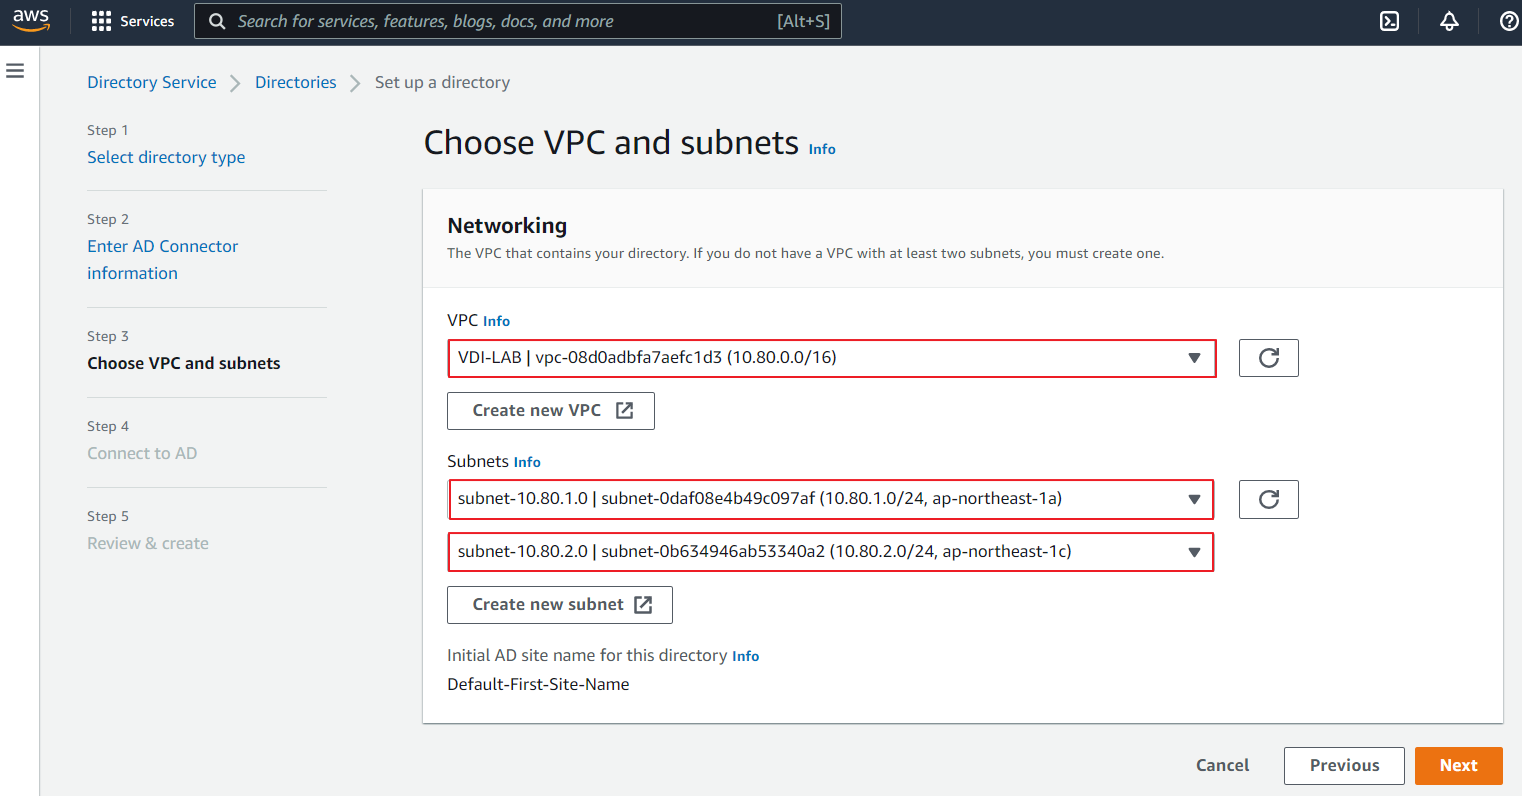1522x796 pixels.
Task: Expand the hamburger side navigation menu
Action: click(15, 71)
